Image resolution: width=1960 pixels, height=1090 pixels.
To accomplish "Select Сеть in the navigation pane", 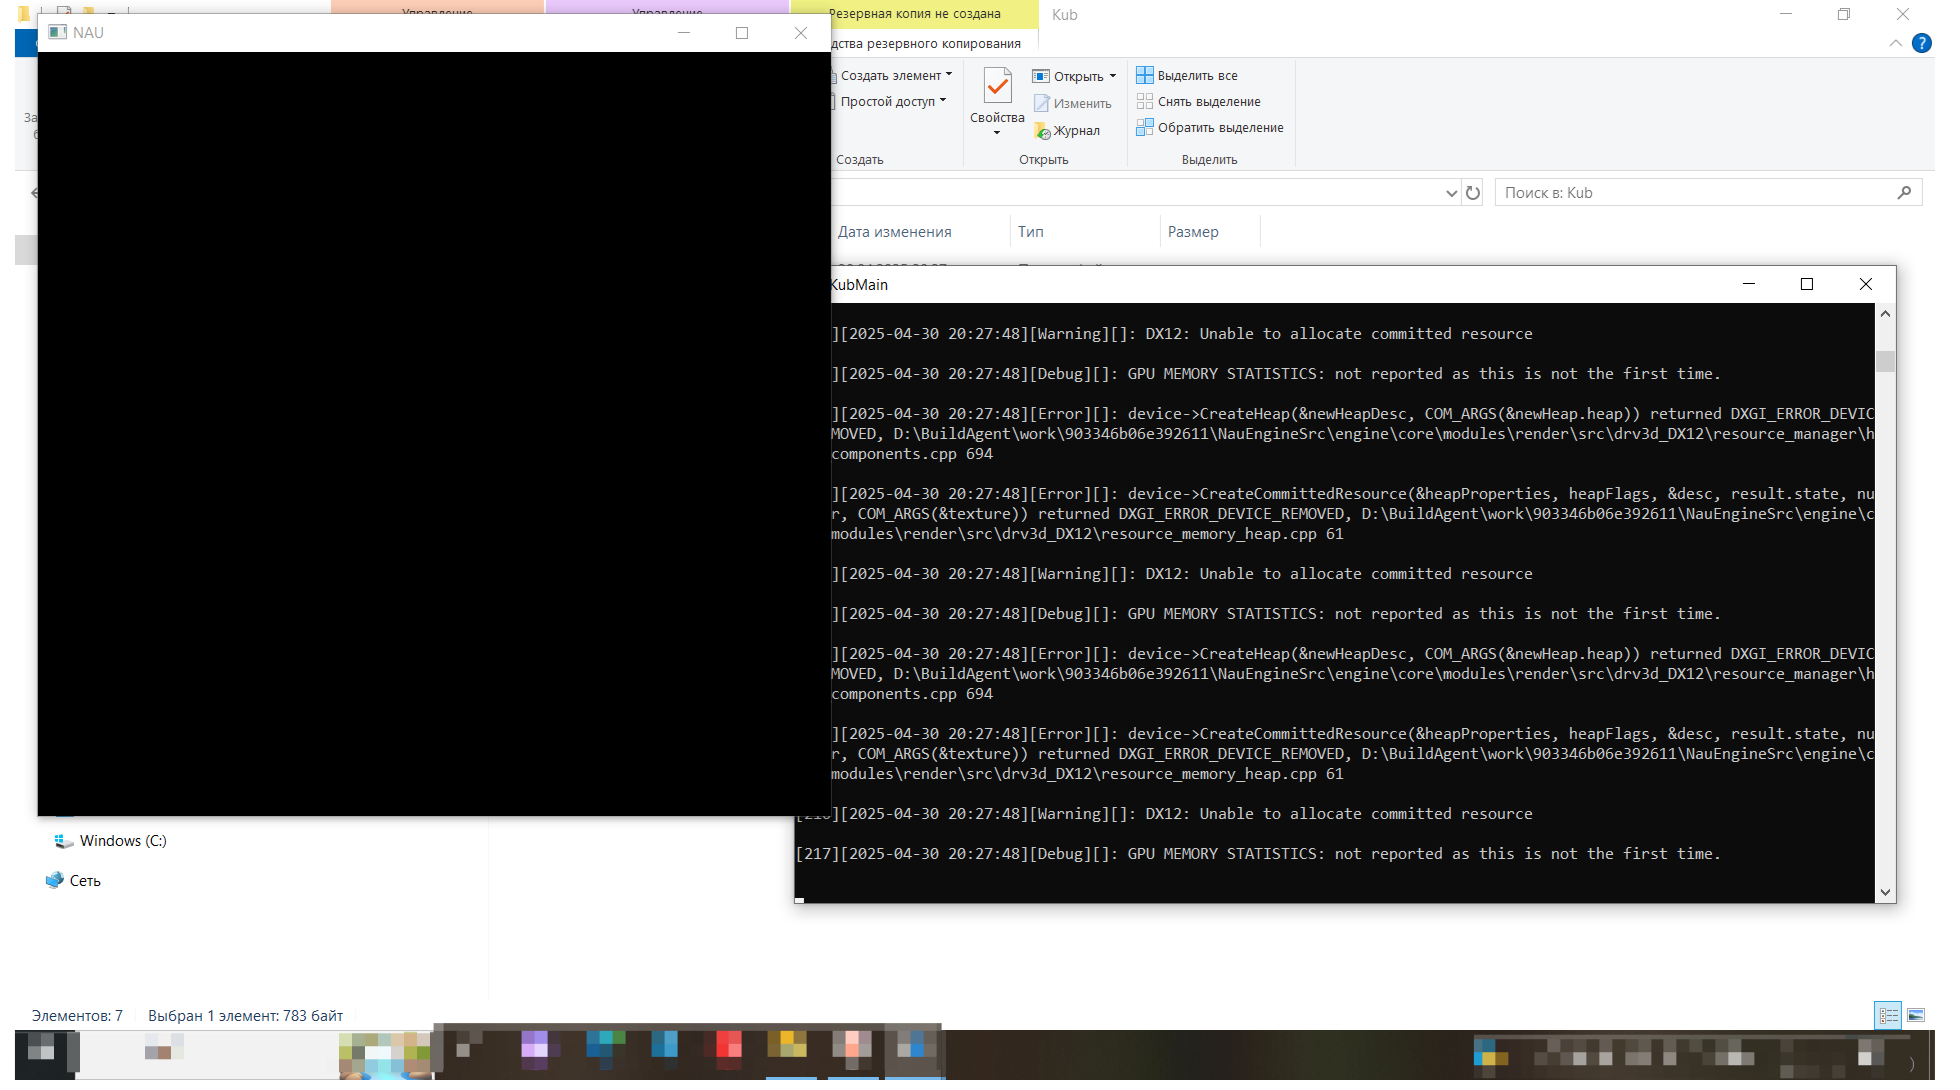I will point(84,881).
